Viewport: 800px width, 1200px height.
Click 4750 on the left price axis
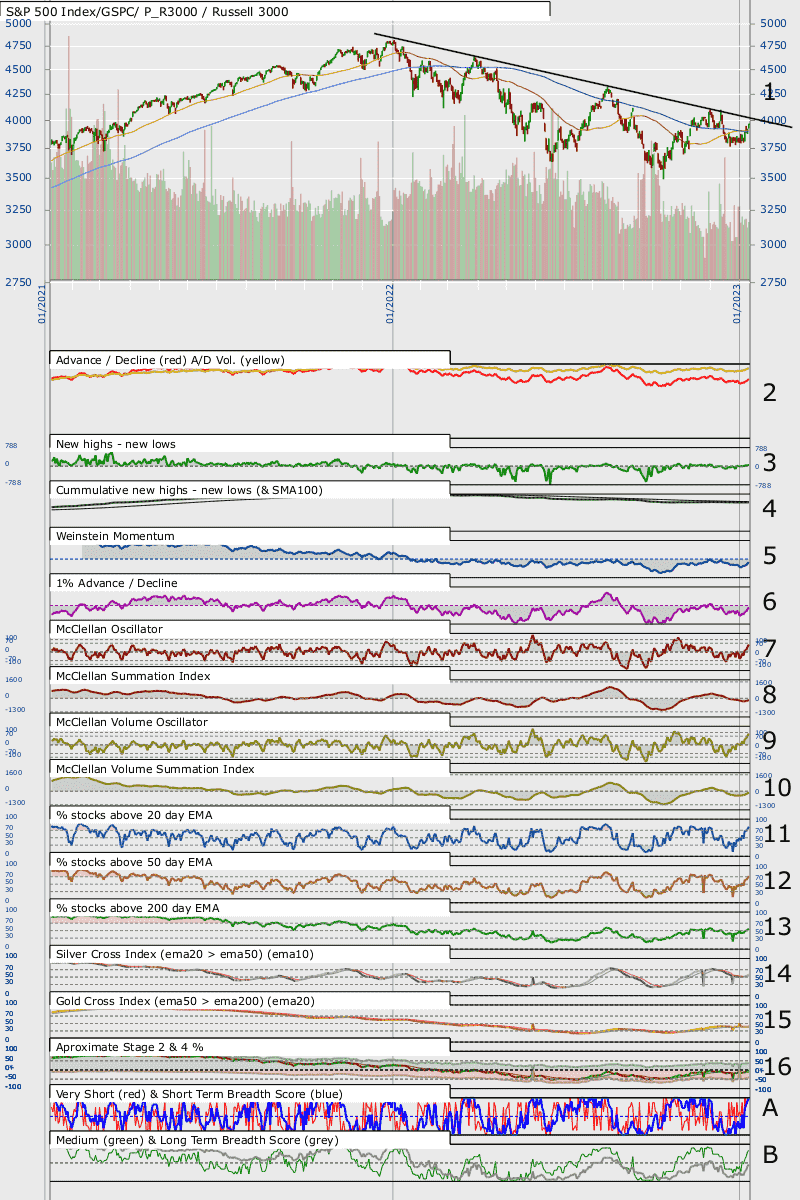[19, 46]
